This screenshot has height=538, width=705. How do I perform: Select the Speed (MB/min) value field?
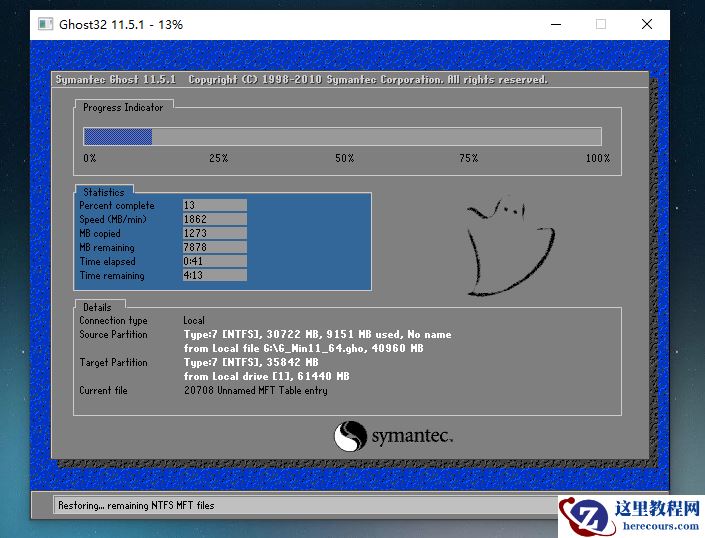[x=214, y=220]
